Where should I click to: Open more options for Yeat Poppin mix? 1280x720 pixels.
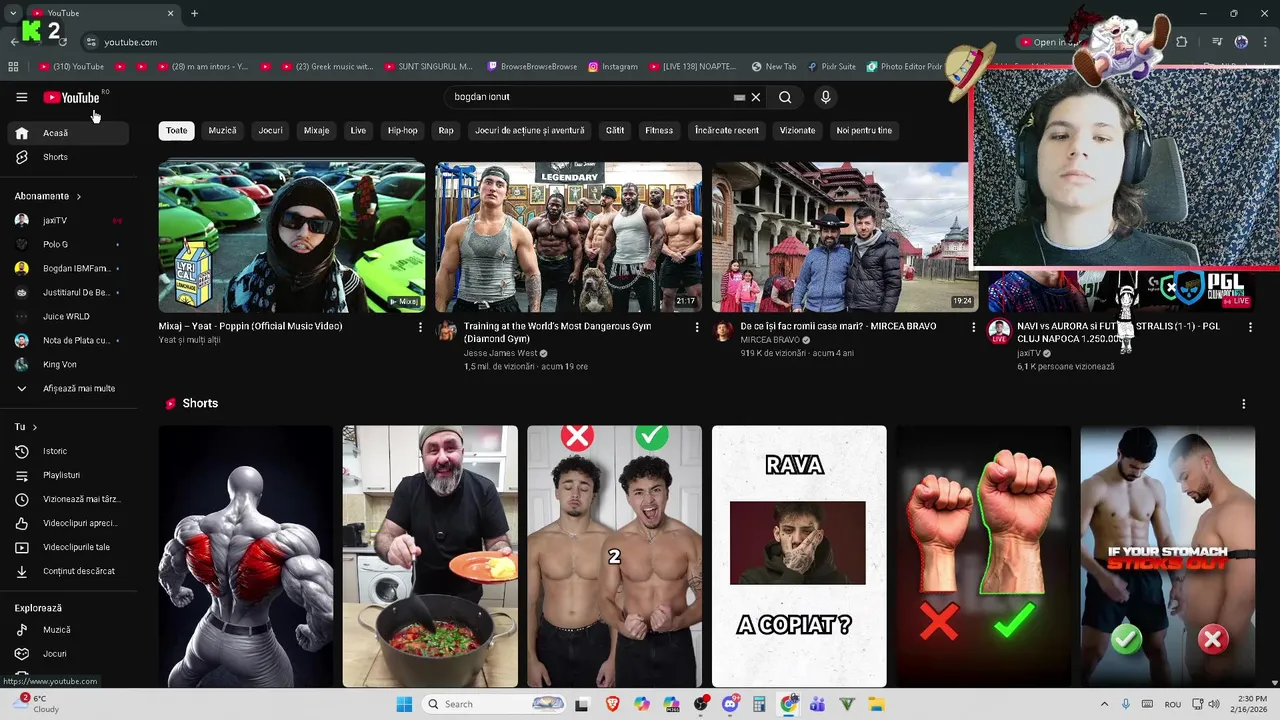(x=420, y=327)
